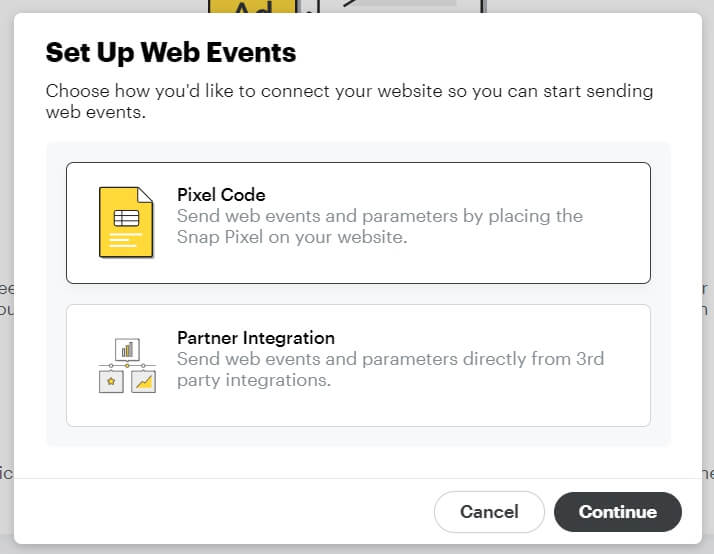
Task: Click the Set Up Web Events heading
Action: 171,52
